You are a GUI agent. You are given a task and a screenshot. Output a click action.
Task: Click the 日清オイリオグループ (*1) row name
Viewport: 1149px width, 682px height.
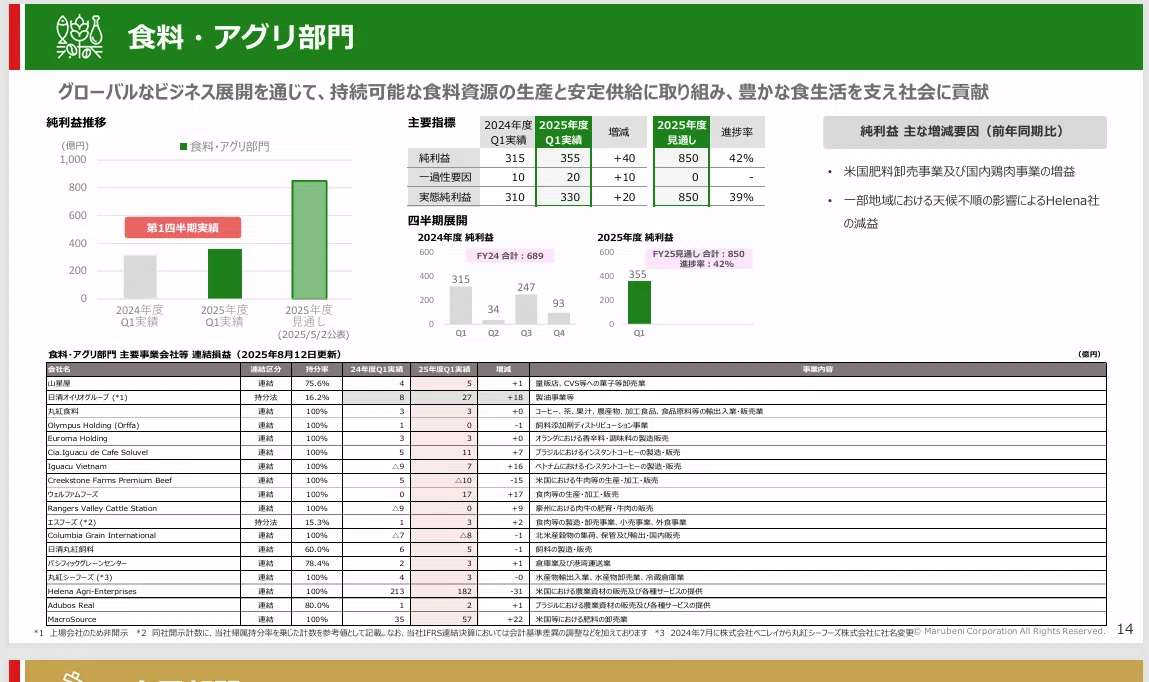click(x=87, y=397)
